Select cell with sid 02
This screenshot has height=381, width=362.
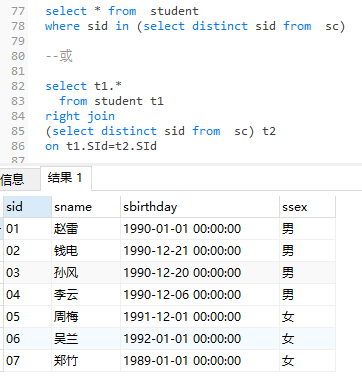pos(28,251)
